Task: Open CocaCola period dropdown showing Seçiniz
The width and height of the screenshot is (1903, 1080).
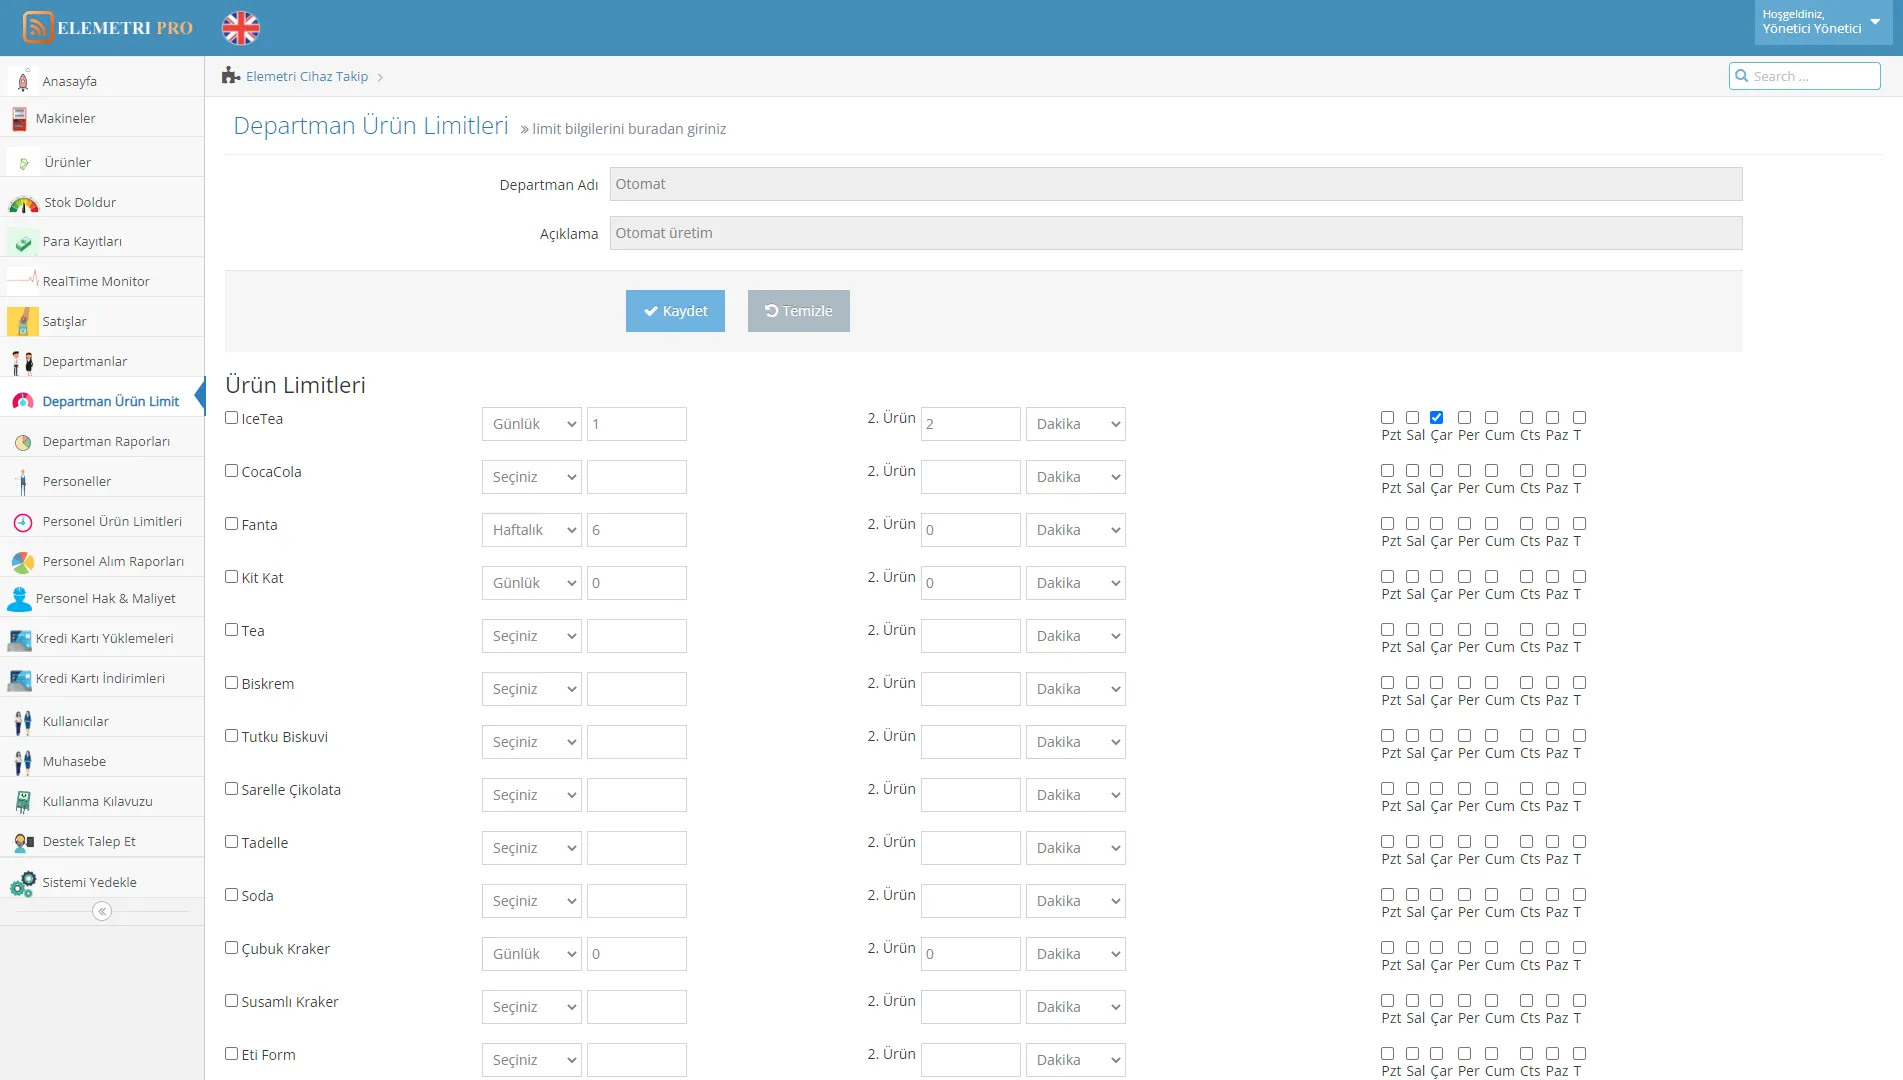Action: 532,477
